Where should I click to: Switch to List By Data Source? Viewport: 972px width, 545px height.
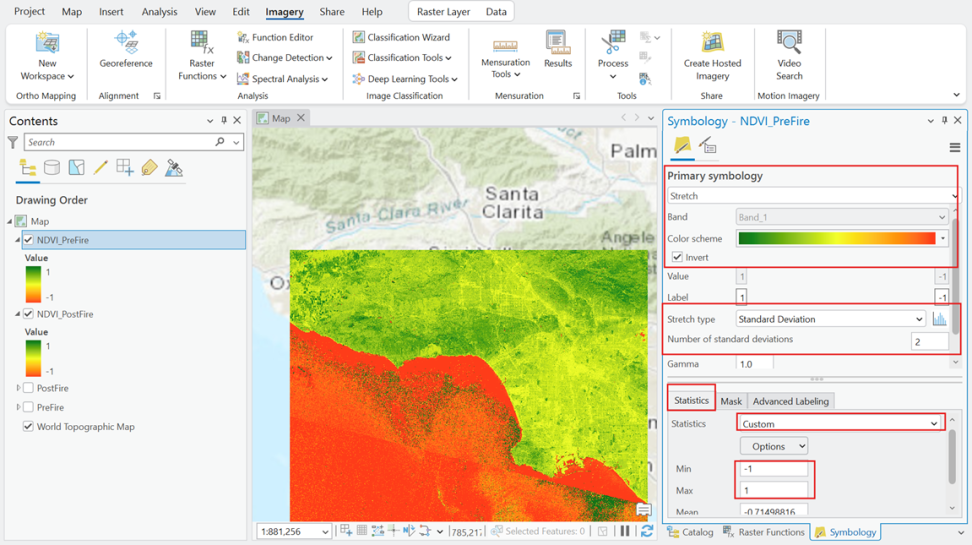[x=52, y=167]
